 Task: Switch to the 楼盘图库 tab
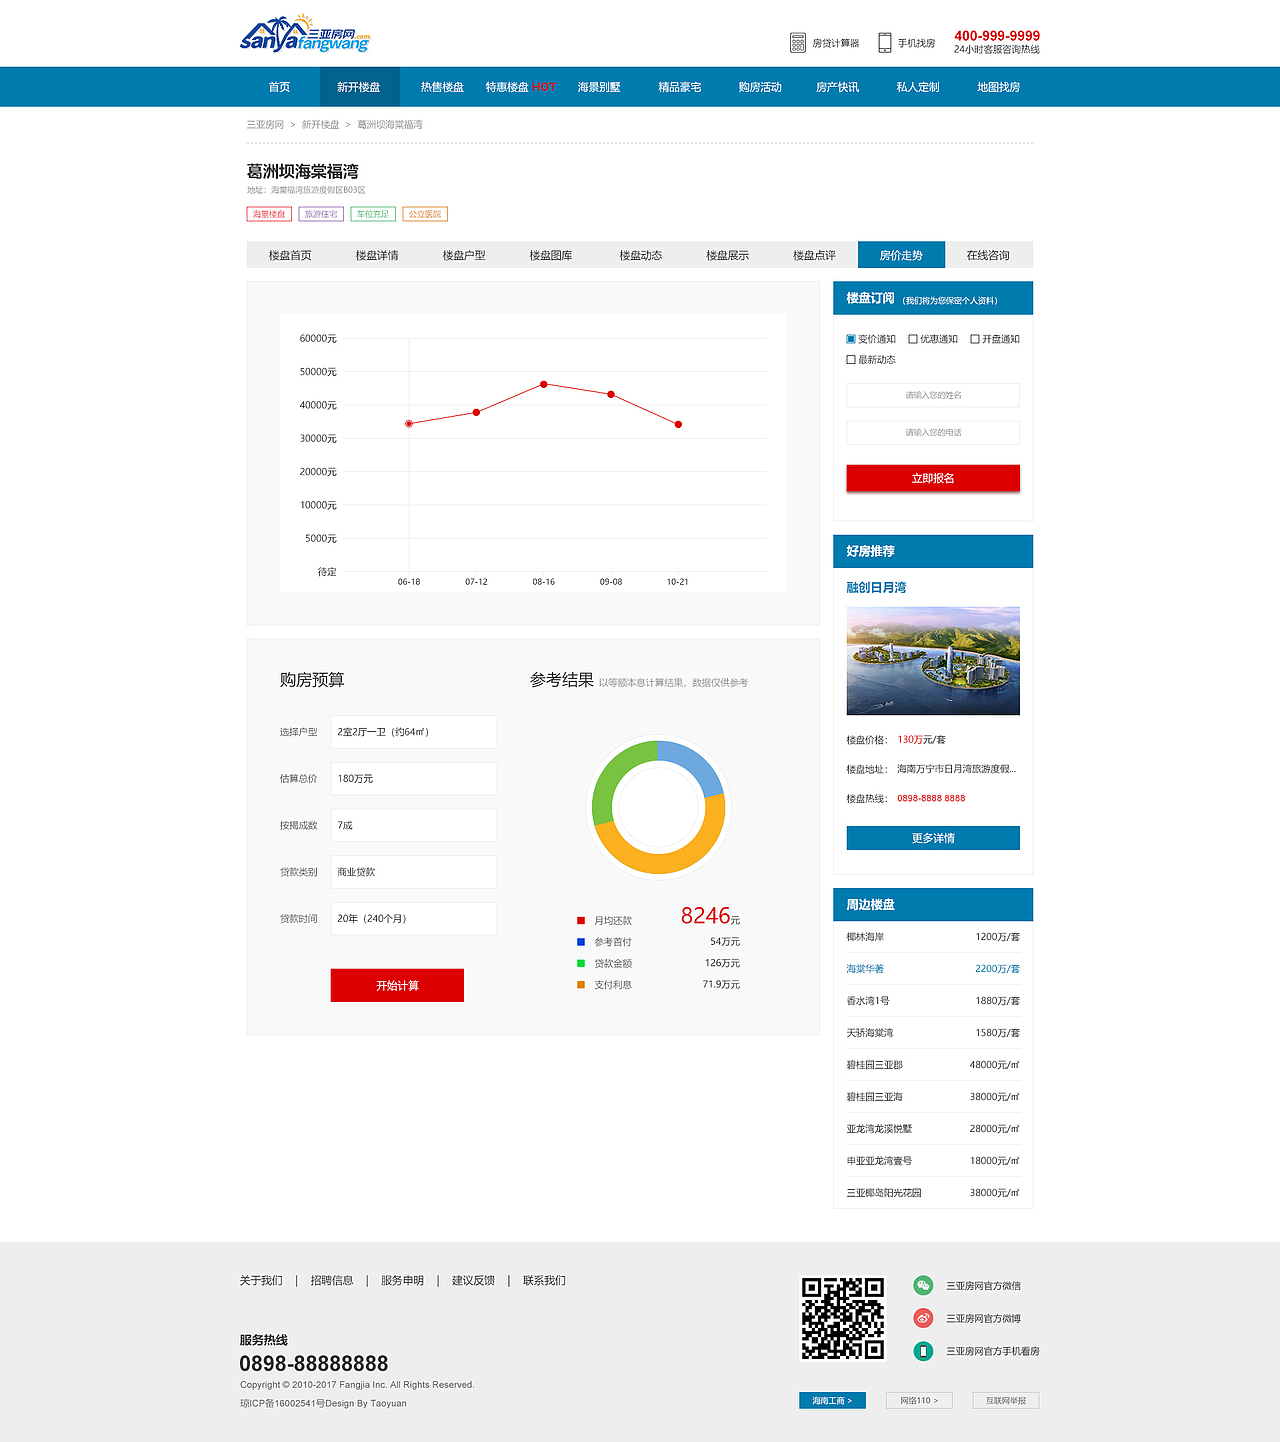[551, 255]
